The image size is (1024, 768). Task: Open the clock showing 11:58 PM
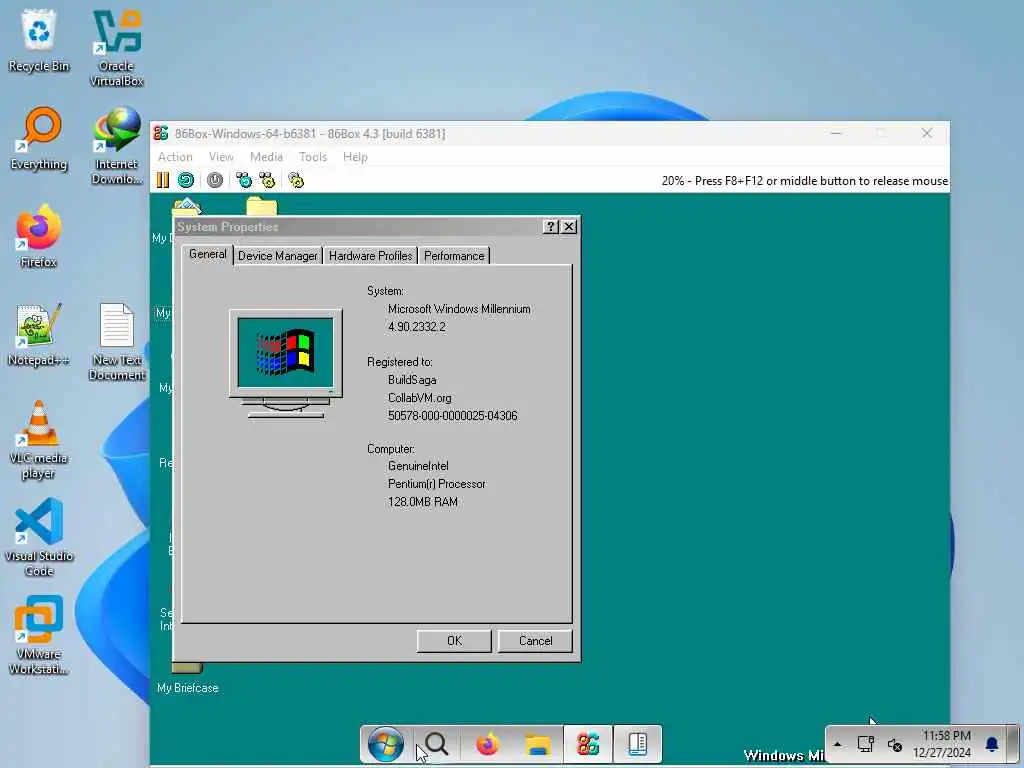(x=942, y=744)
